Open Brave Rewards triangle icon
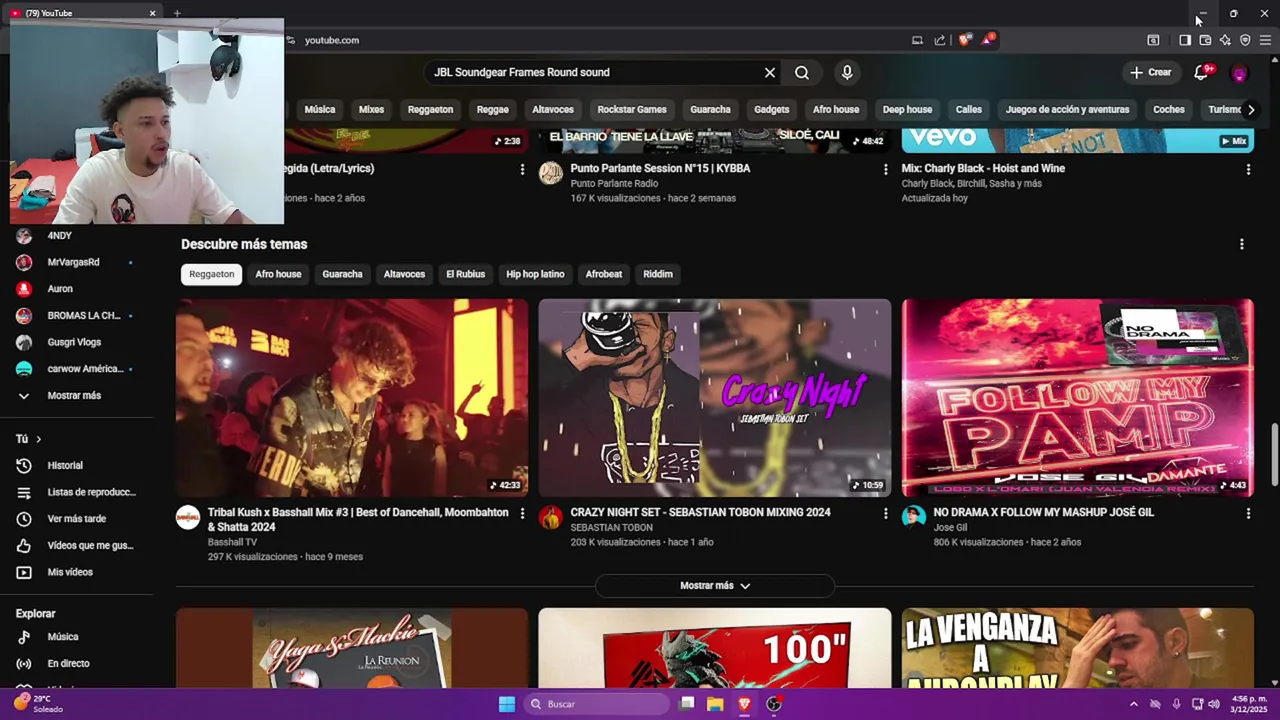The image size is (1280, 720). click(988, 40)
